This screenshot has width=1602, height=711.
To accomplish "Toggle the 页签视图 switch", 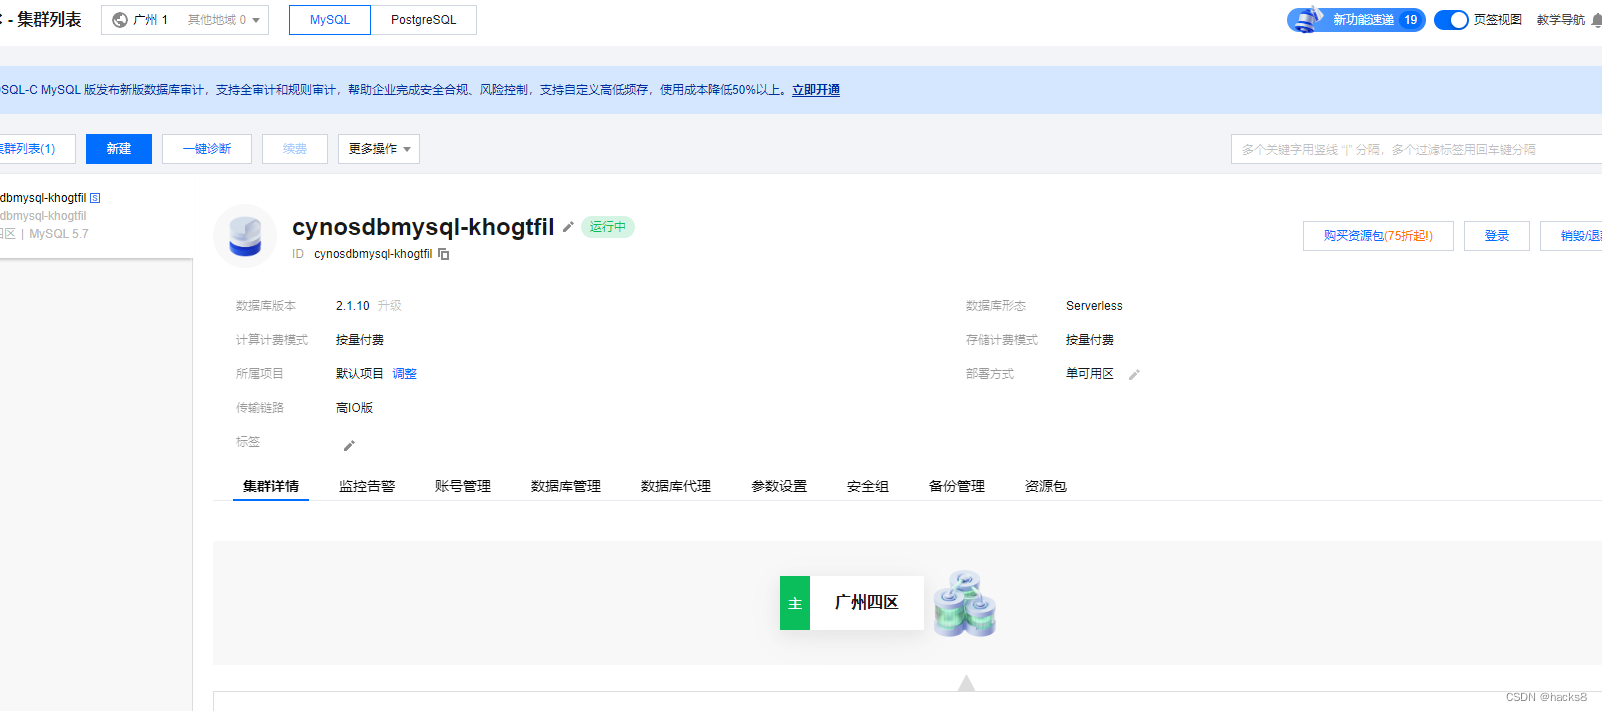I will pyautogui.click(x=1451, y=20).
